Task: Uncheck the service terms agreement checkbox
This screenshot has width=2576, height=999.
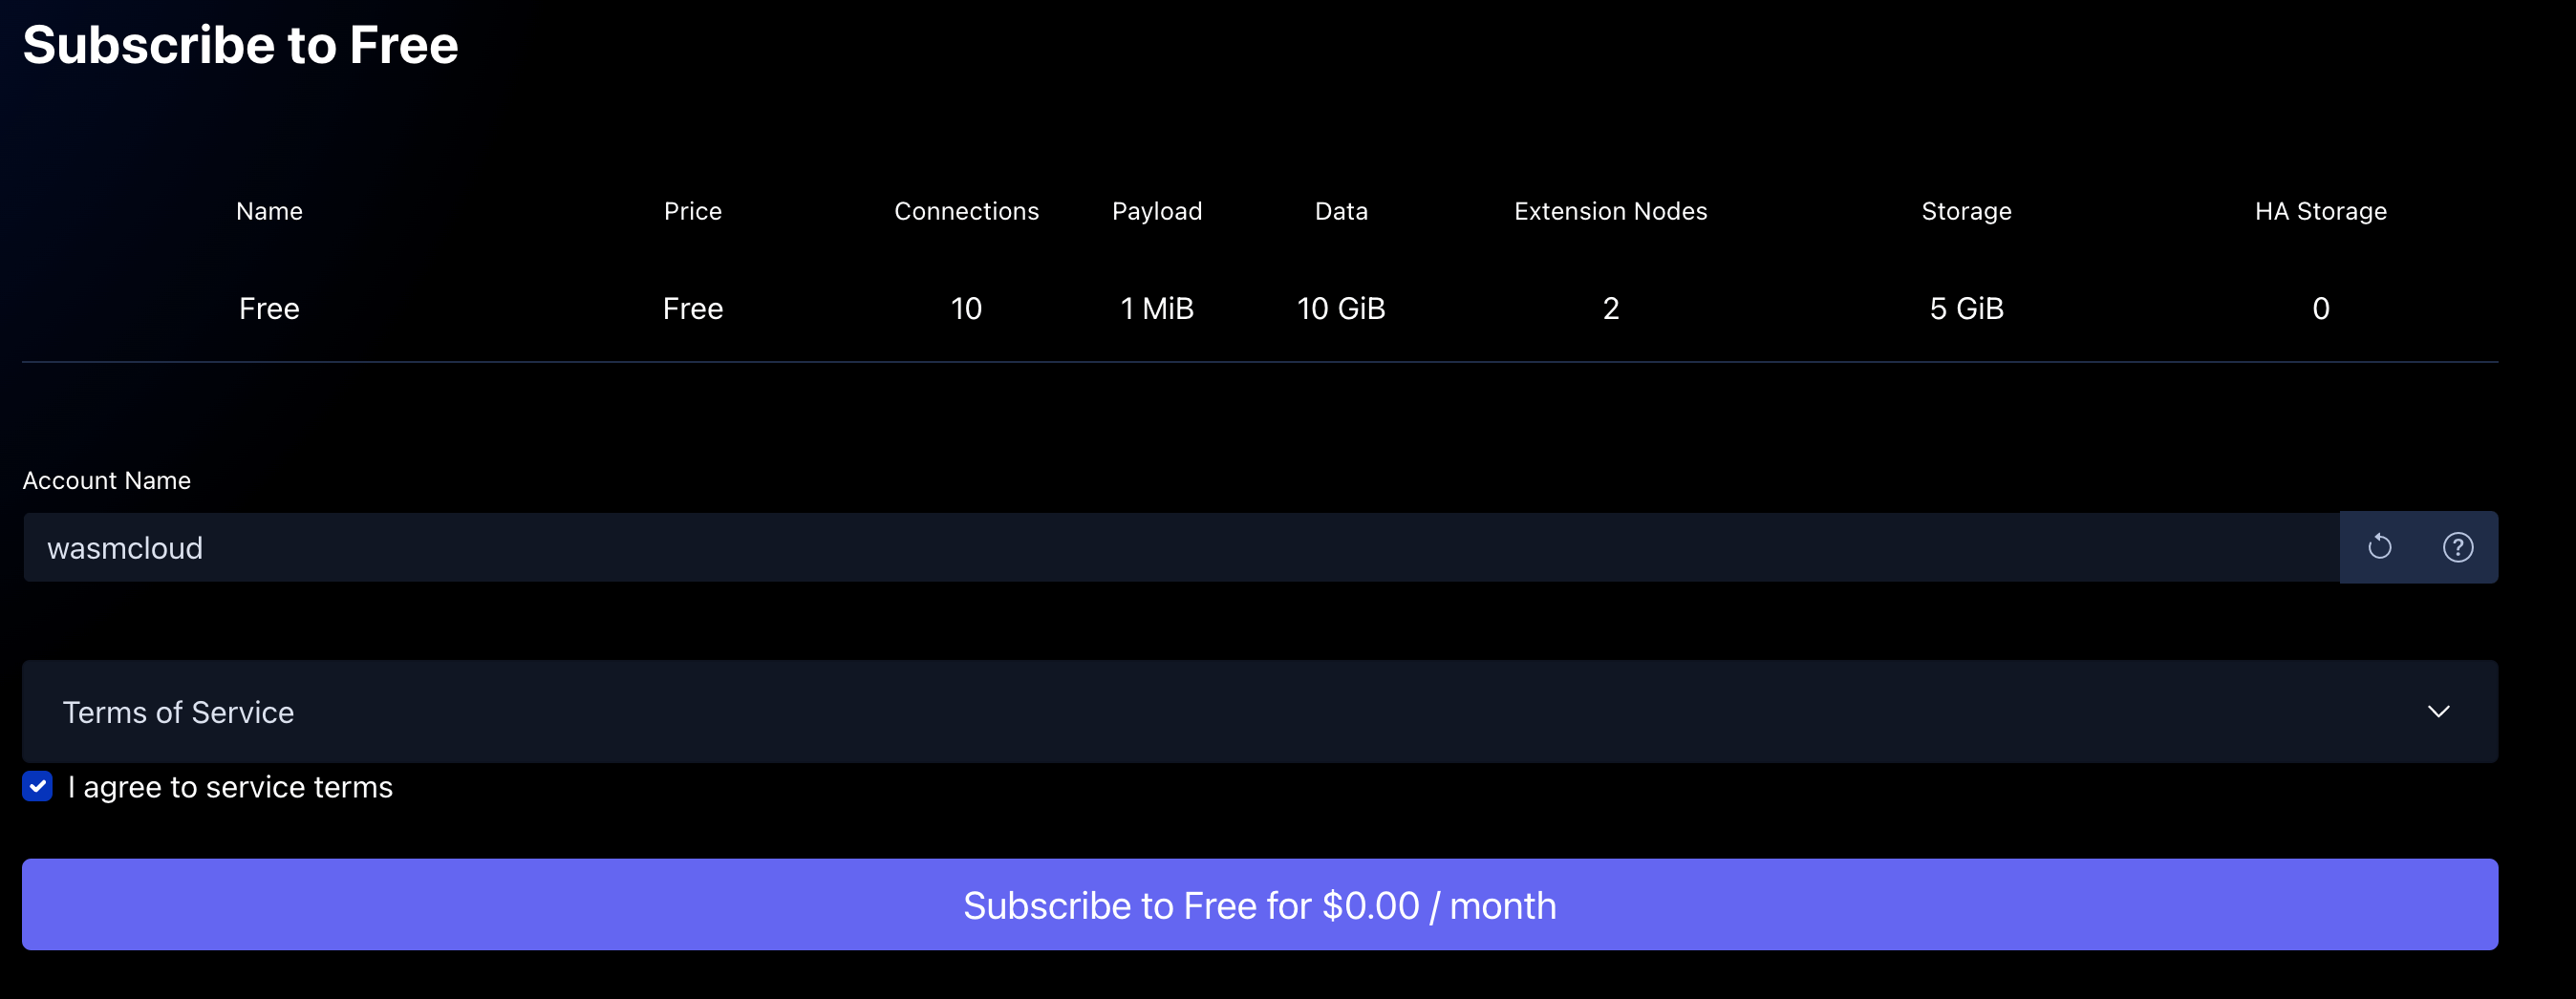Action: 38,786
